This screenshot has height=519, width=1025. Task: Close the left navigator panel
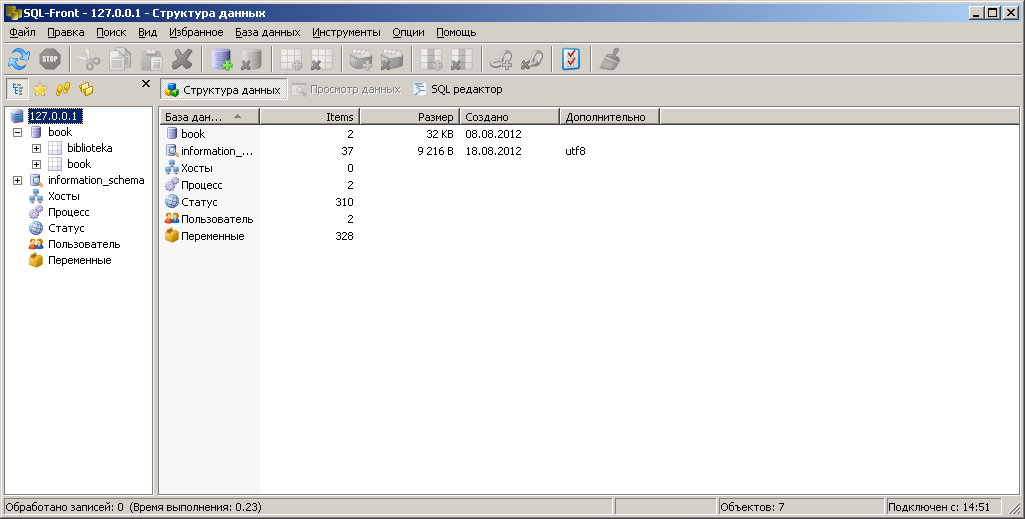tap(146, 84)
